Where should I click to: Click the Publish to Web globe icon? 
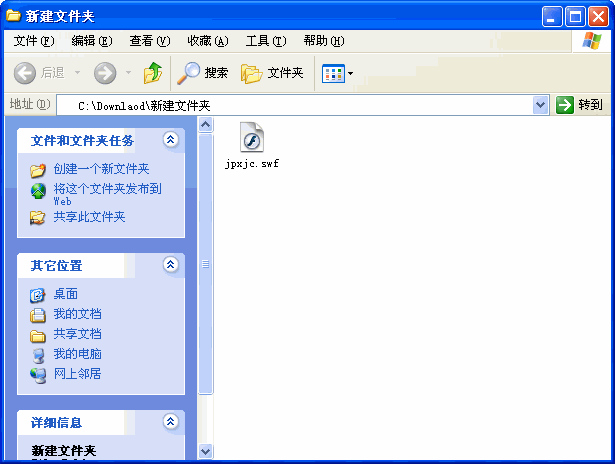point(38,191)
